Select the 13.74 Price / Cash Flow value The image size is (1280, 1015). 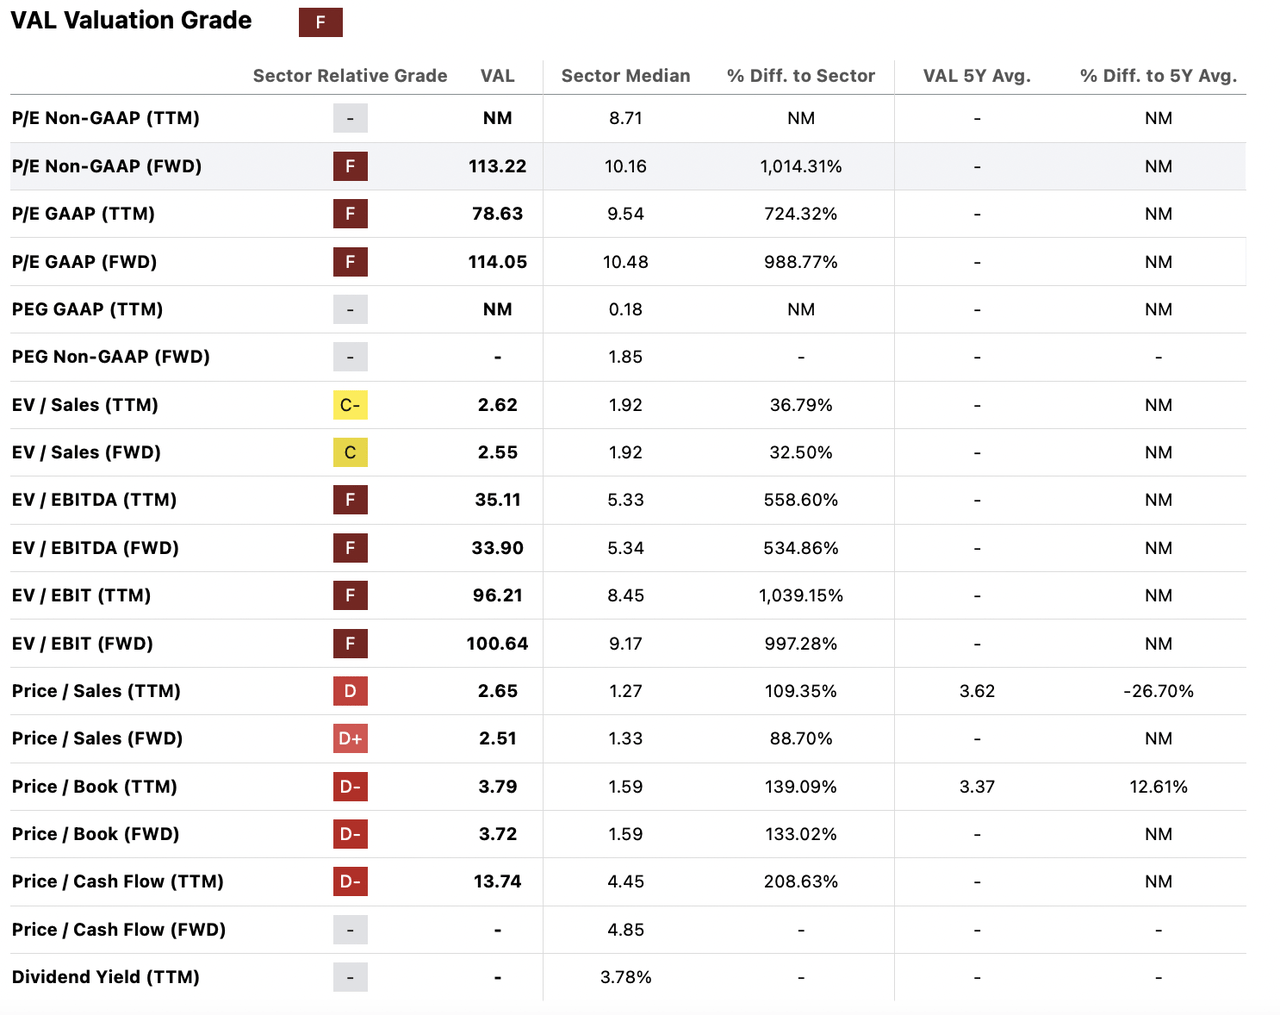[x=497, y=881]
